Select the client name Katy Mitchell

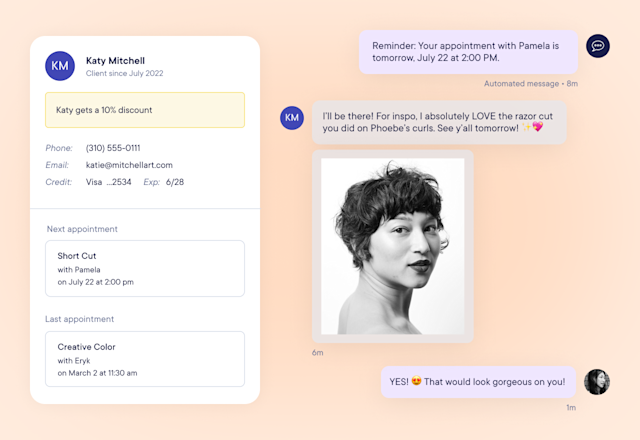[115, 60]
